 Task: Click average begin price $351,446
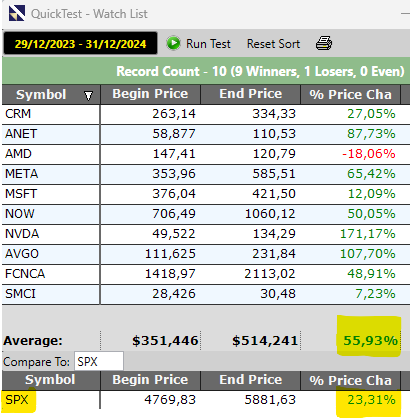tap(165, 341)
